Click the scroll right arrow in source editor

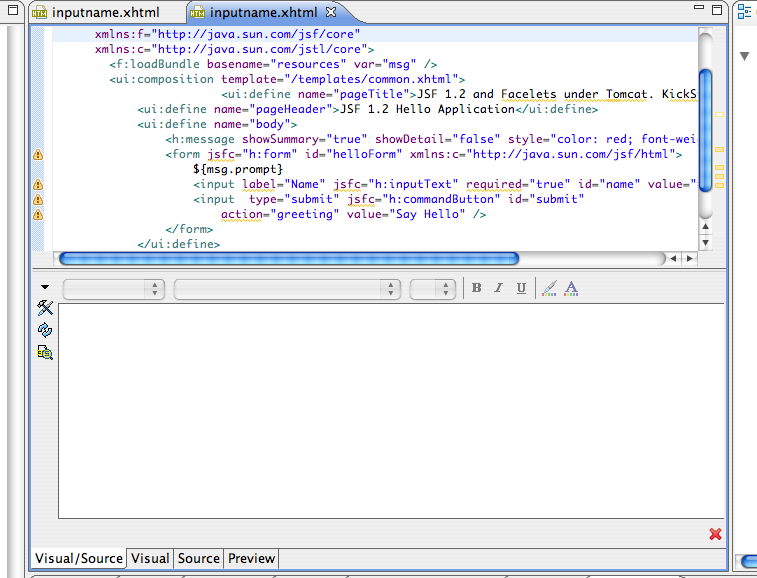[x=690, y=259]
